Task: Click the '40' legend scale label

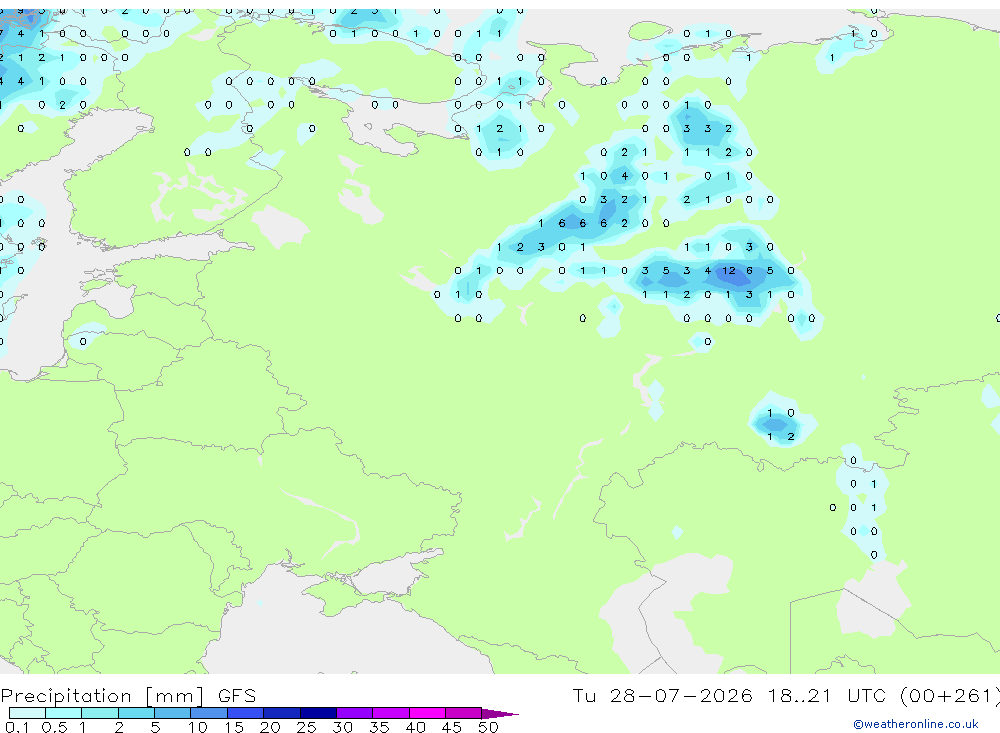Action: [415, 727]
